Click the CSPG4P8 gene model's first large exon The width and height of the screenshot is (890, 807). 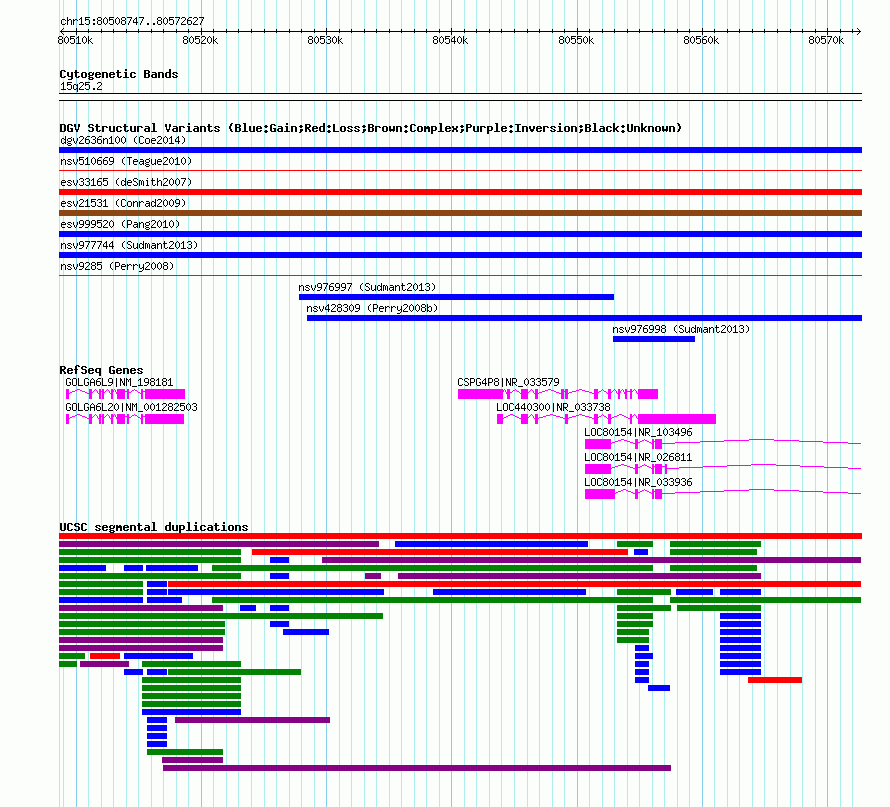click(x=480, y=394)
